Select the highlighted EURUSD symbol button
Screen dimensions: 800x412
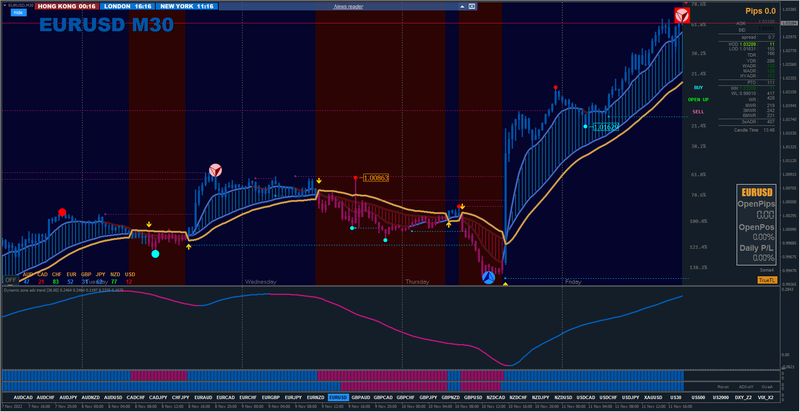tap(338, 397)
